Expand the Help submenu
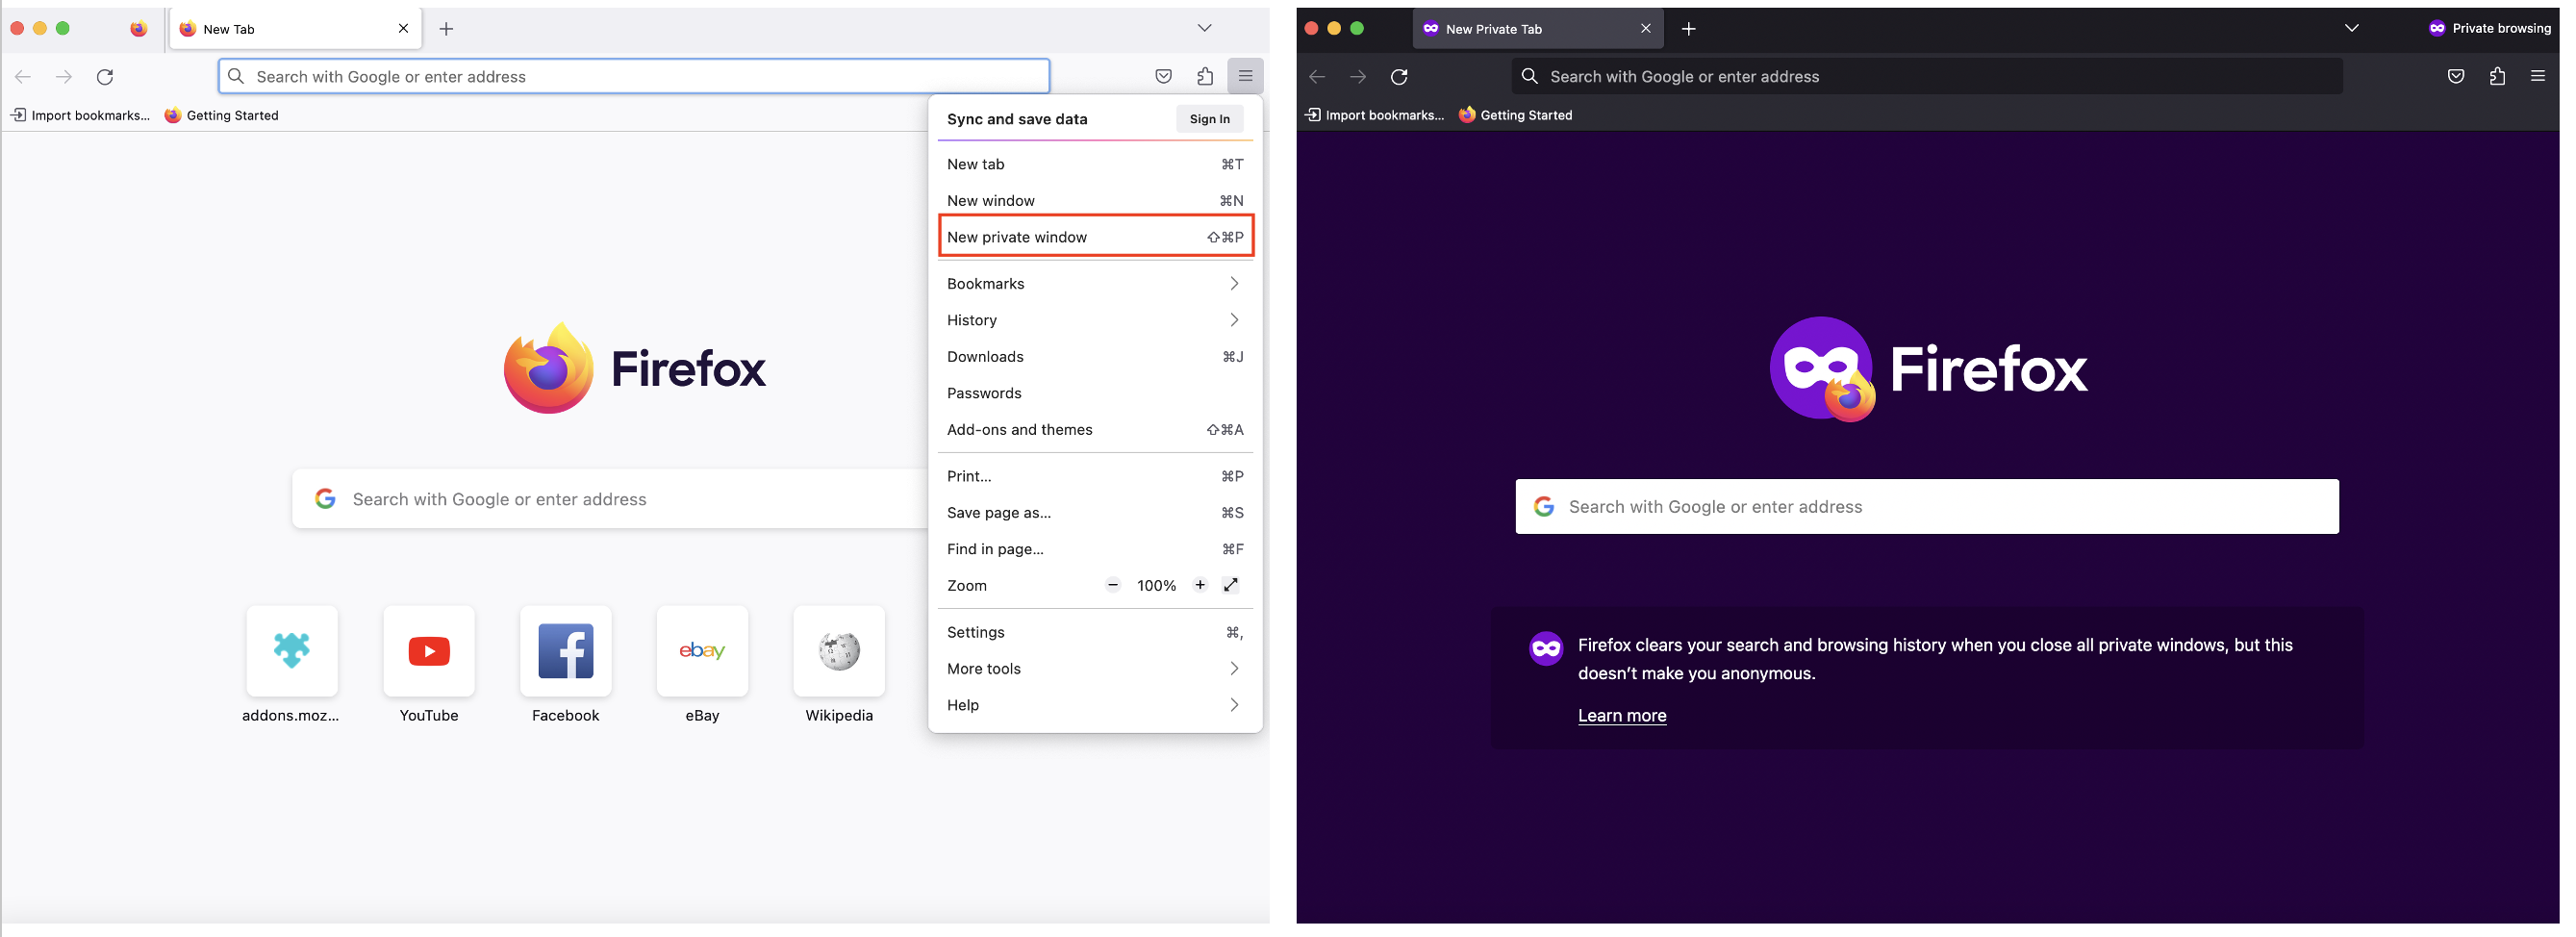Image resolution: width=2576 pixels, height=937 pixels. pos(1095,705)
